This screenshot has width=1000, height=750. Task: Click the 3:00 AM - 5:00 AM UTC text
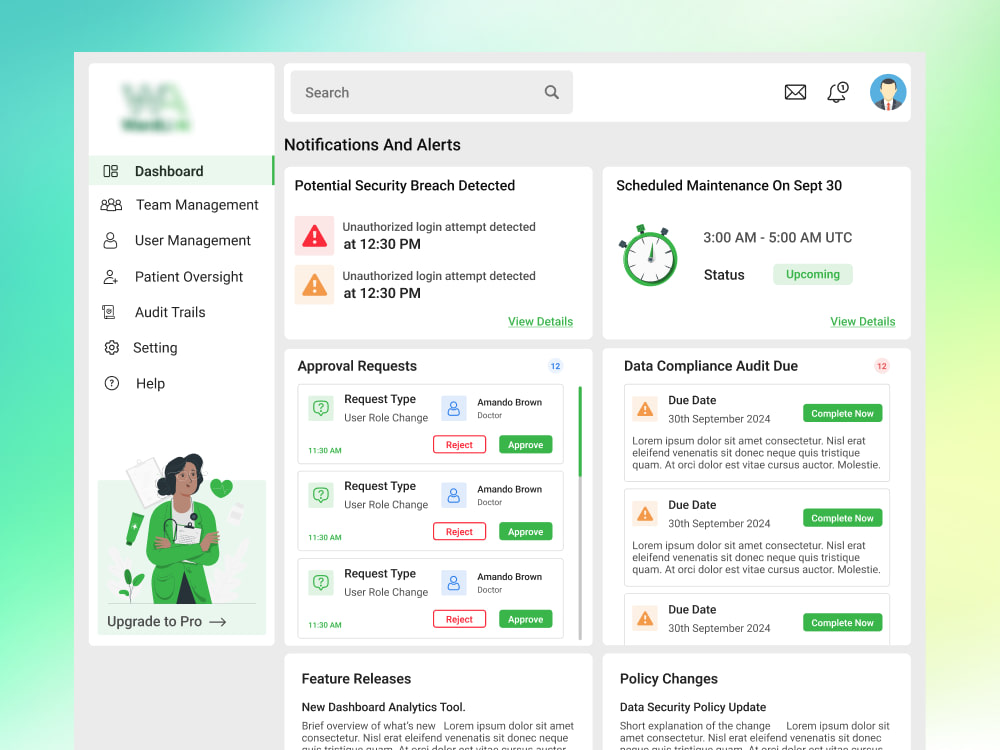(777, 237)
